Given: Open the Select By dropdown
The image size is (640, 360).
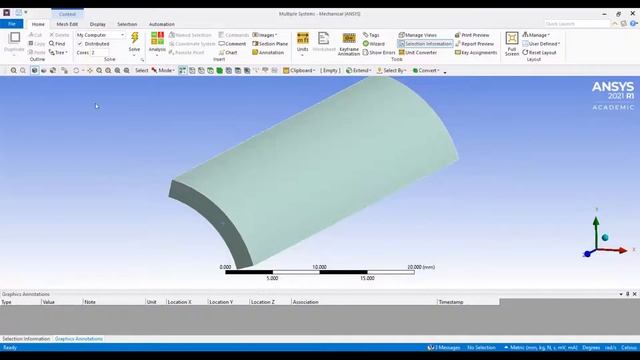Looking at the screenshot, I should (391, 71).
